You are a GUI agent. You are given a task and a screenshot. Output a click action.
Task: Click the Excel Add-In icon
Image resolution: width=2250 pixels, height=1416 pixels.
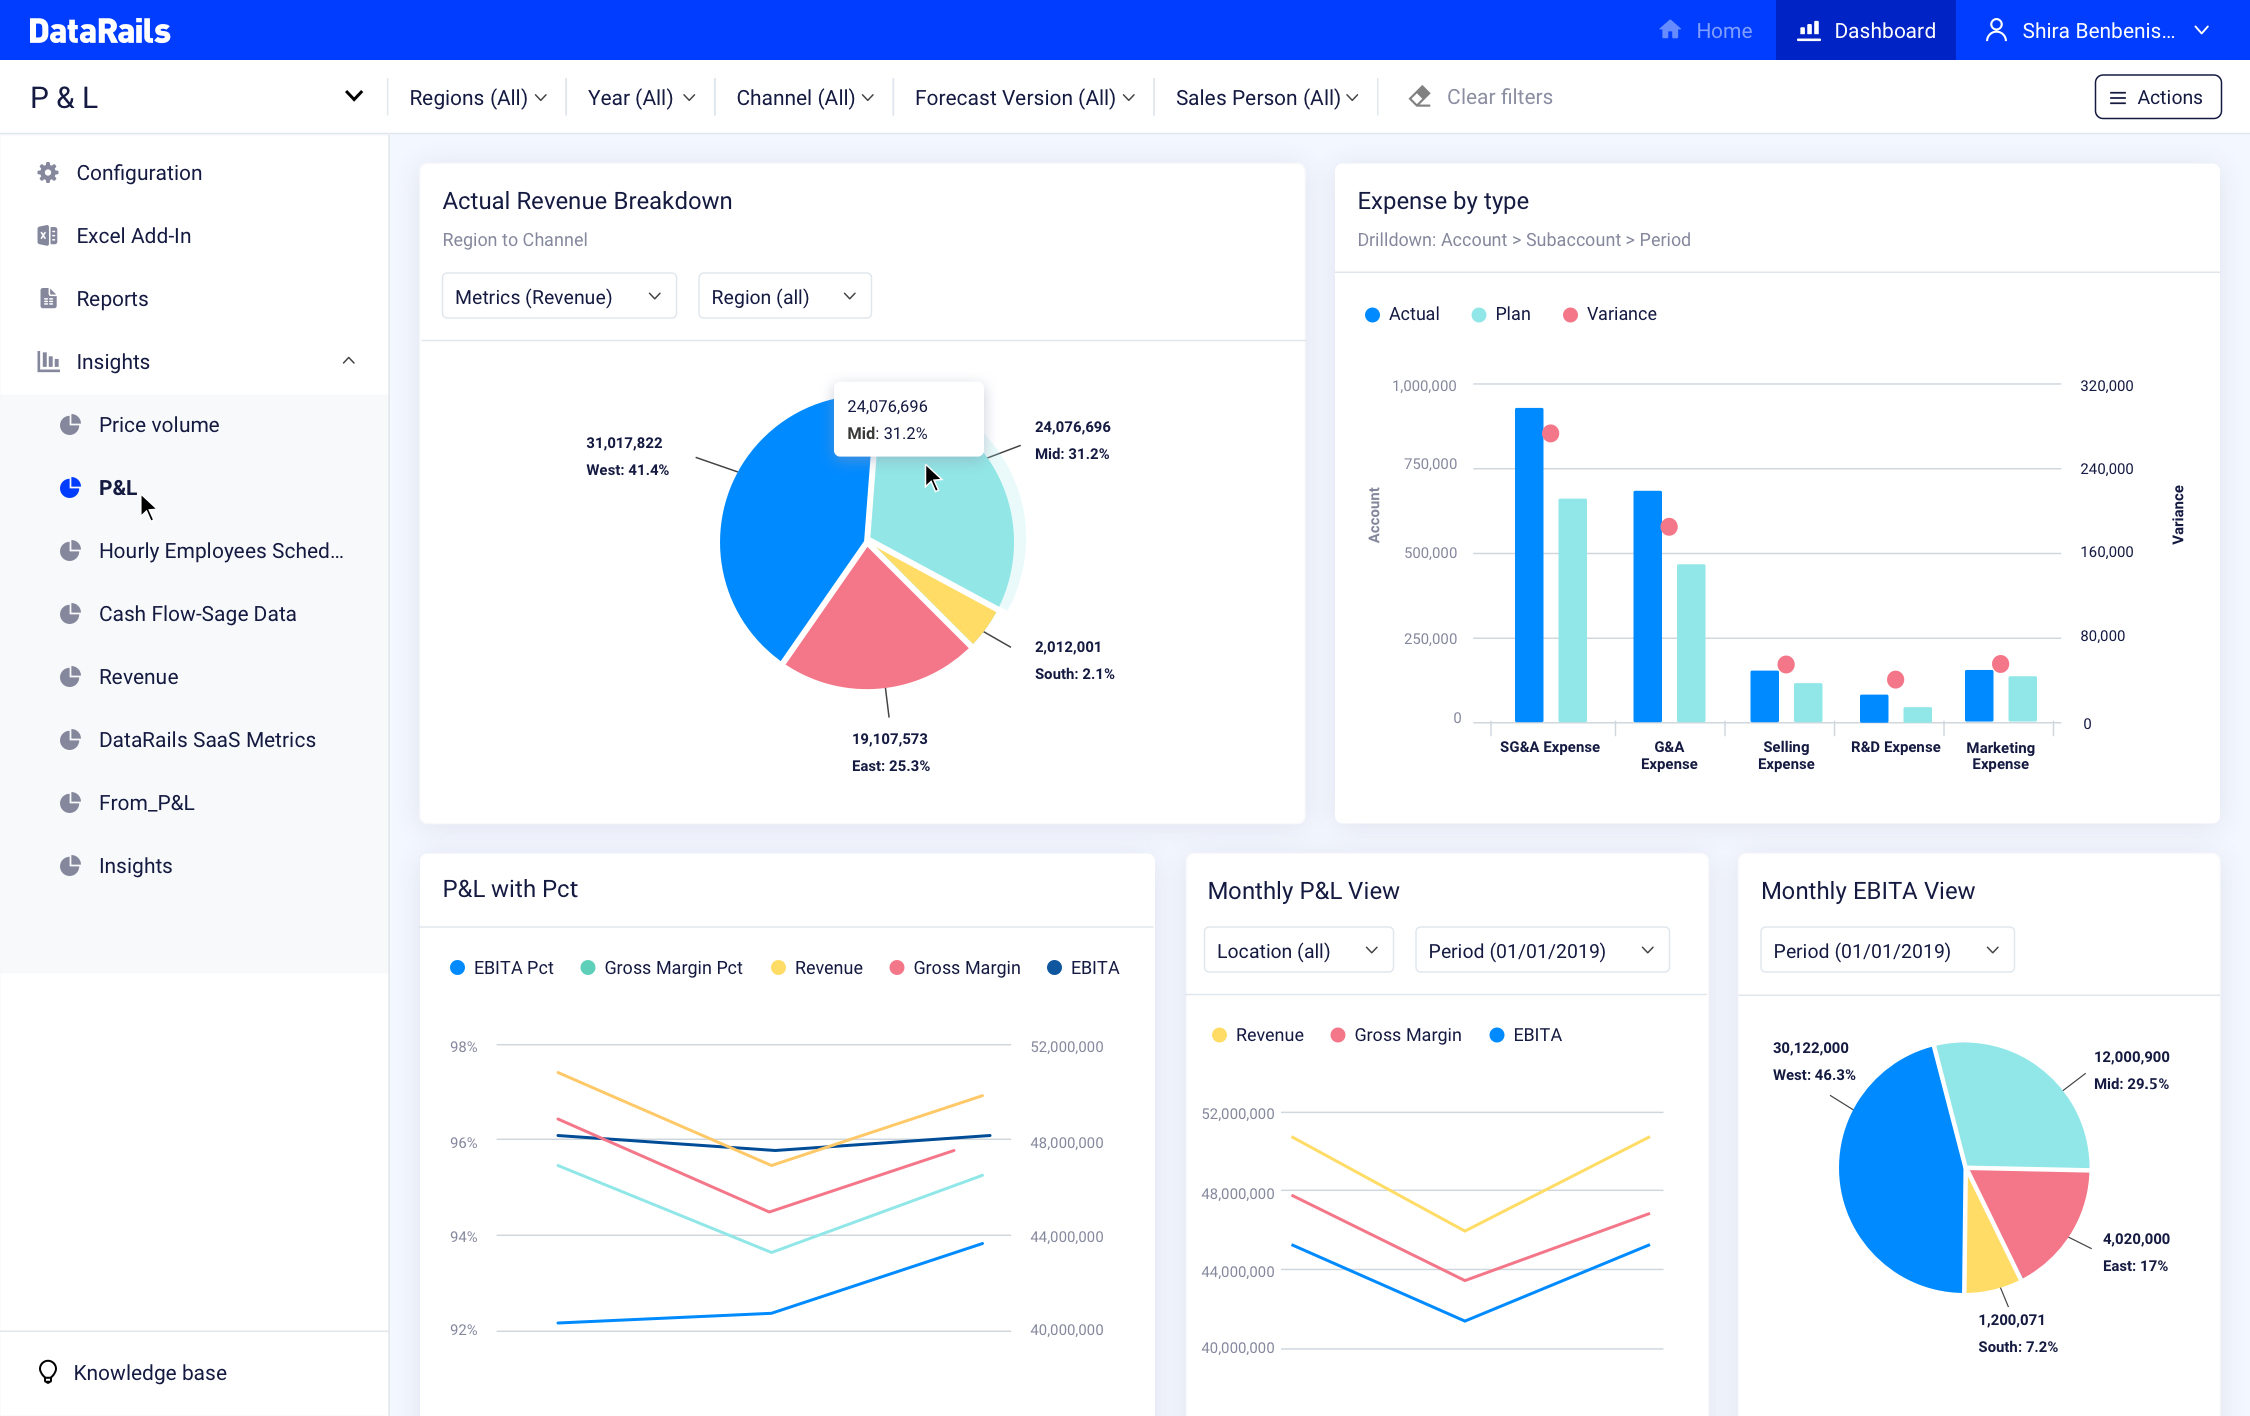(48, 236)
